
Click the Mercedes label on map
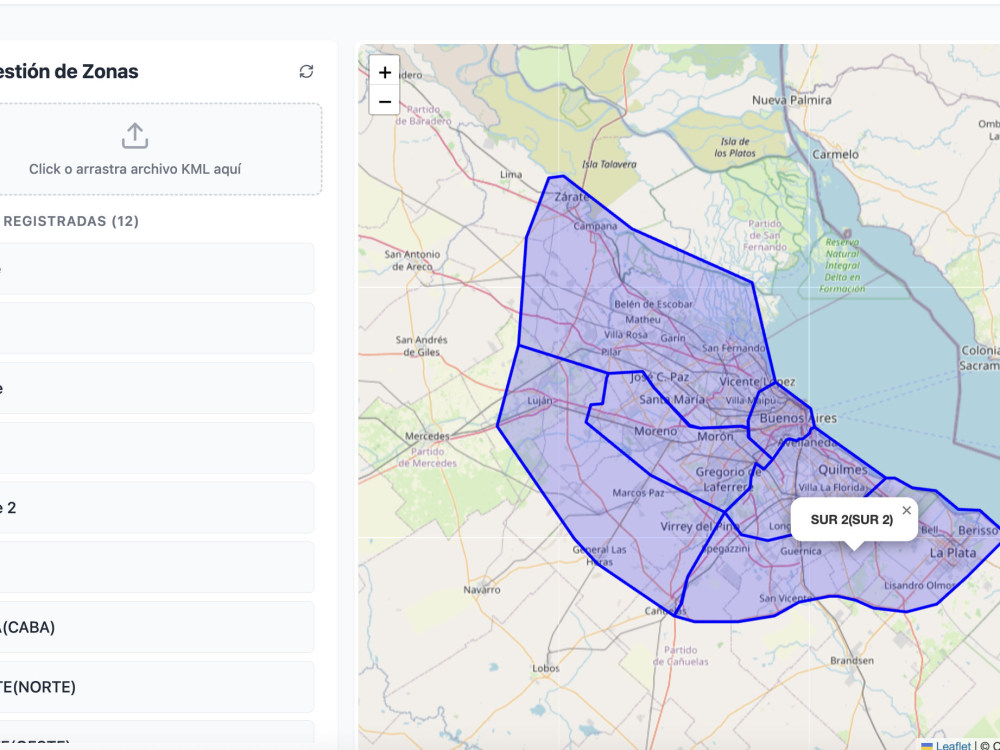pos(427,436)
